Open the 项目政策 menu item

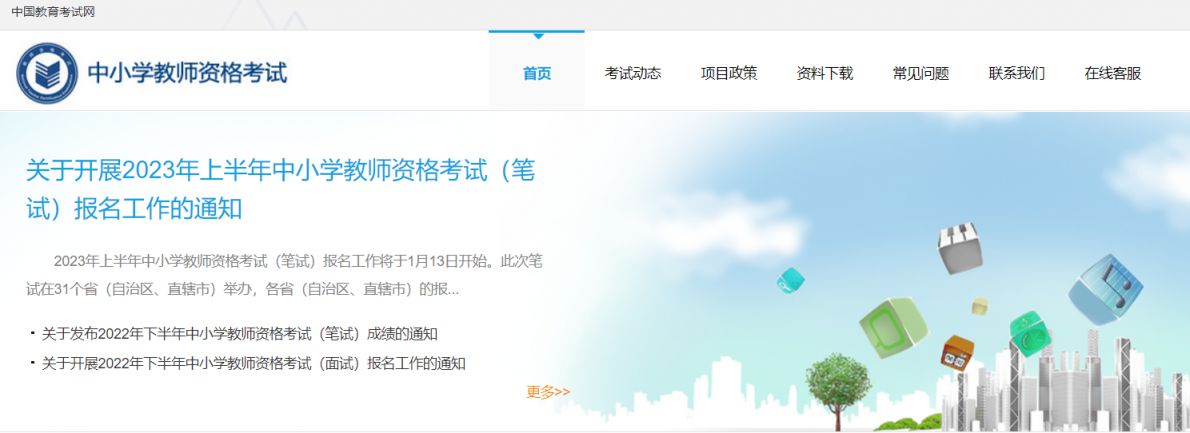(x=729, y=74)
